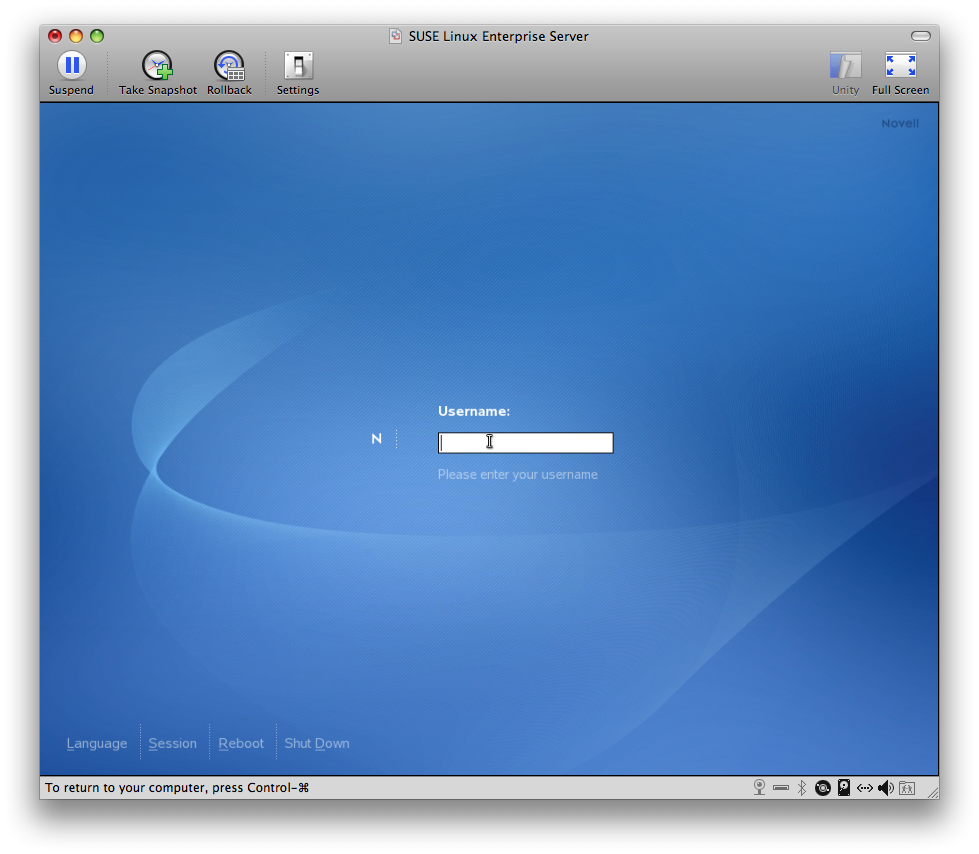The height and width of the screenshot is (854, 979).
Task: Toggle the toolbar pill button
Action: point(920,36)
